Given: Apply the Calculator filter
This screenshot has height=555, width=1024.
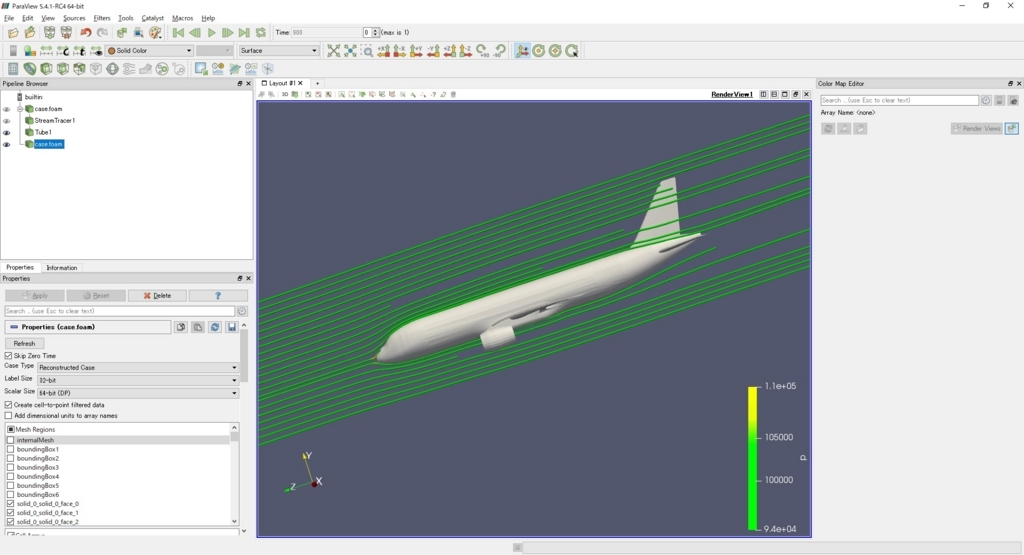Looking at the screenshot, I should tap(13, 69).
